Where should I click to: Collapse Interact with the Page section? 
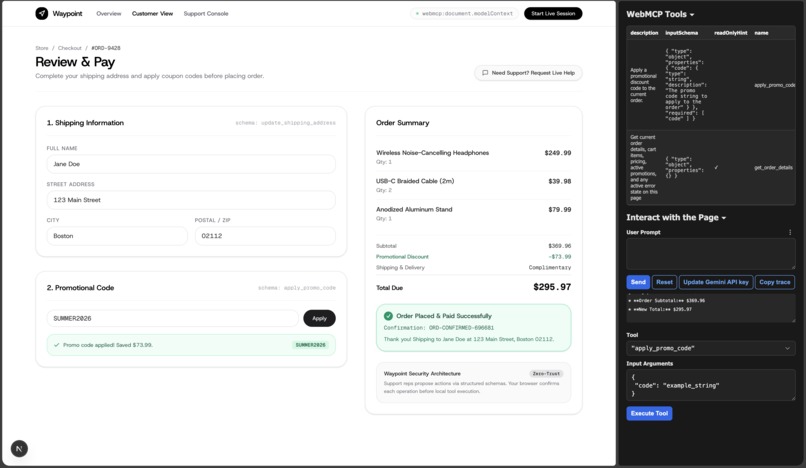click(x=676, y=218)
